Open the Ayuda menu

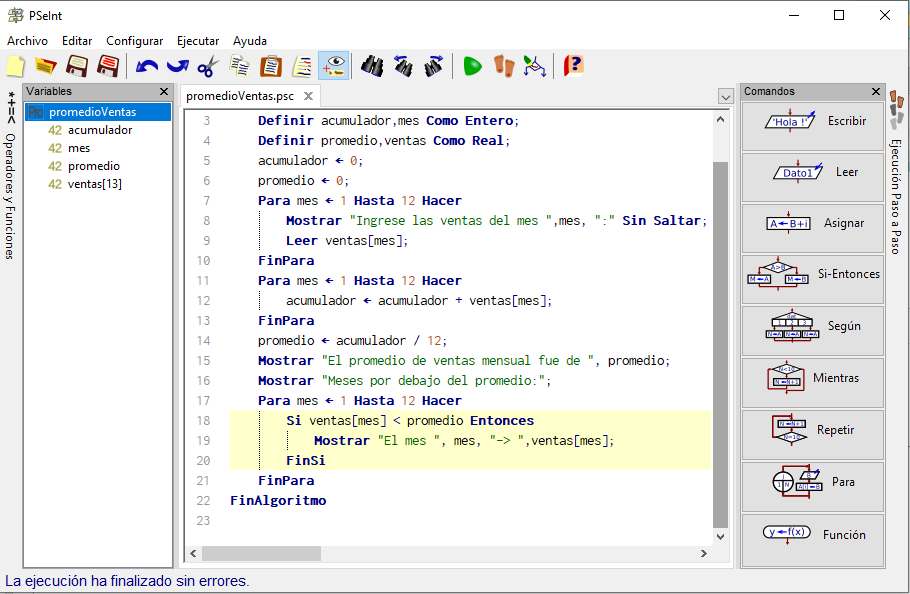(250, 41)
